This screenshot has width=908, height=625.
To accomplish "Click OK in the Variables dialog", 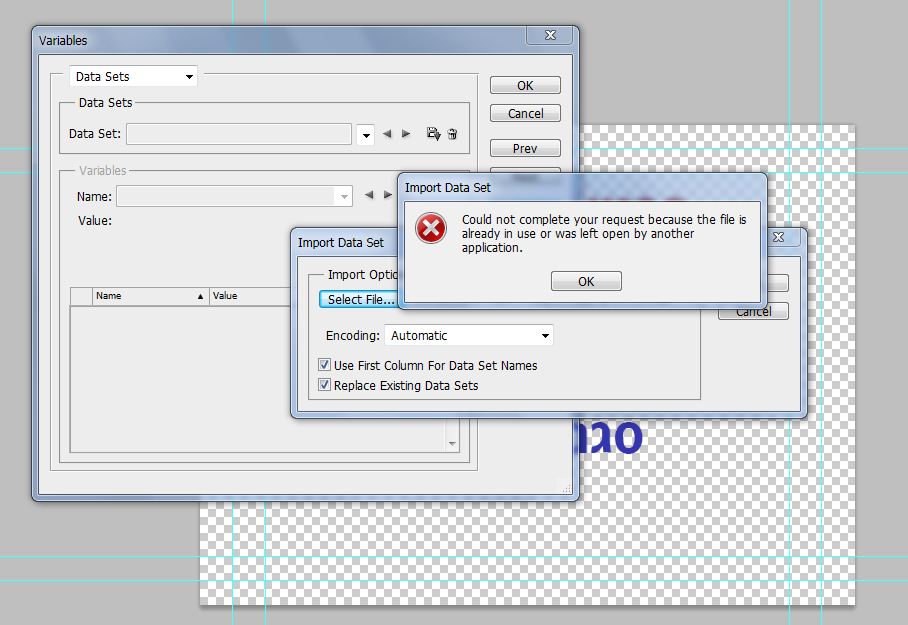I will [x=525, y=85].
